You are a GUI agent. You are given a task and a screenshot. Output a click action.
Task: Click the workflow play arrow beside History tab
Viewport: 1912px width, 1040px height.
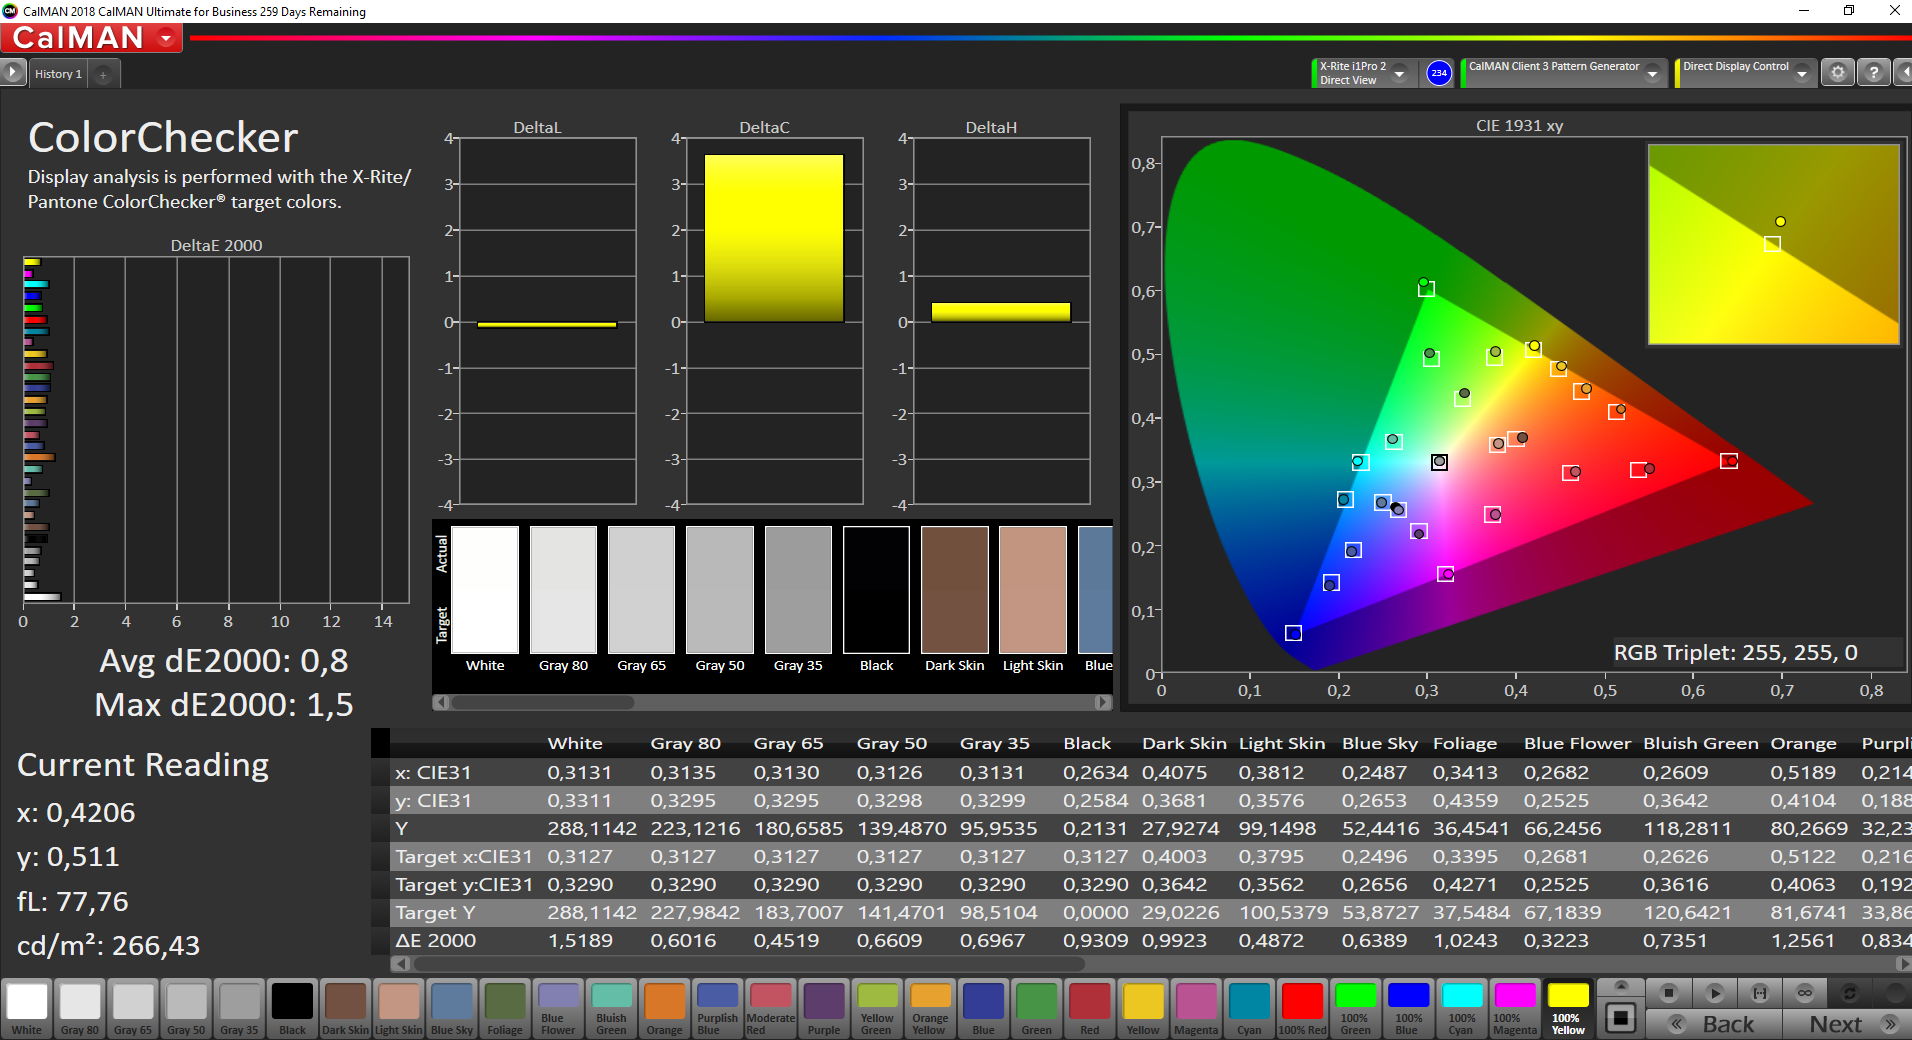tap(12, 73)
